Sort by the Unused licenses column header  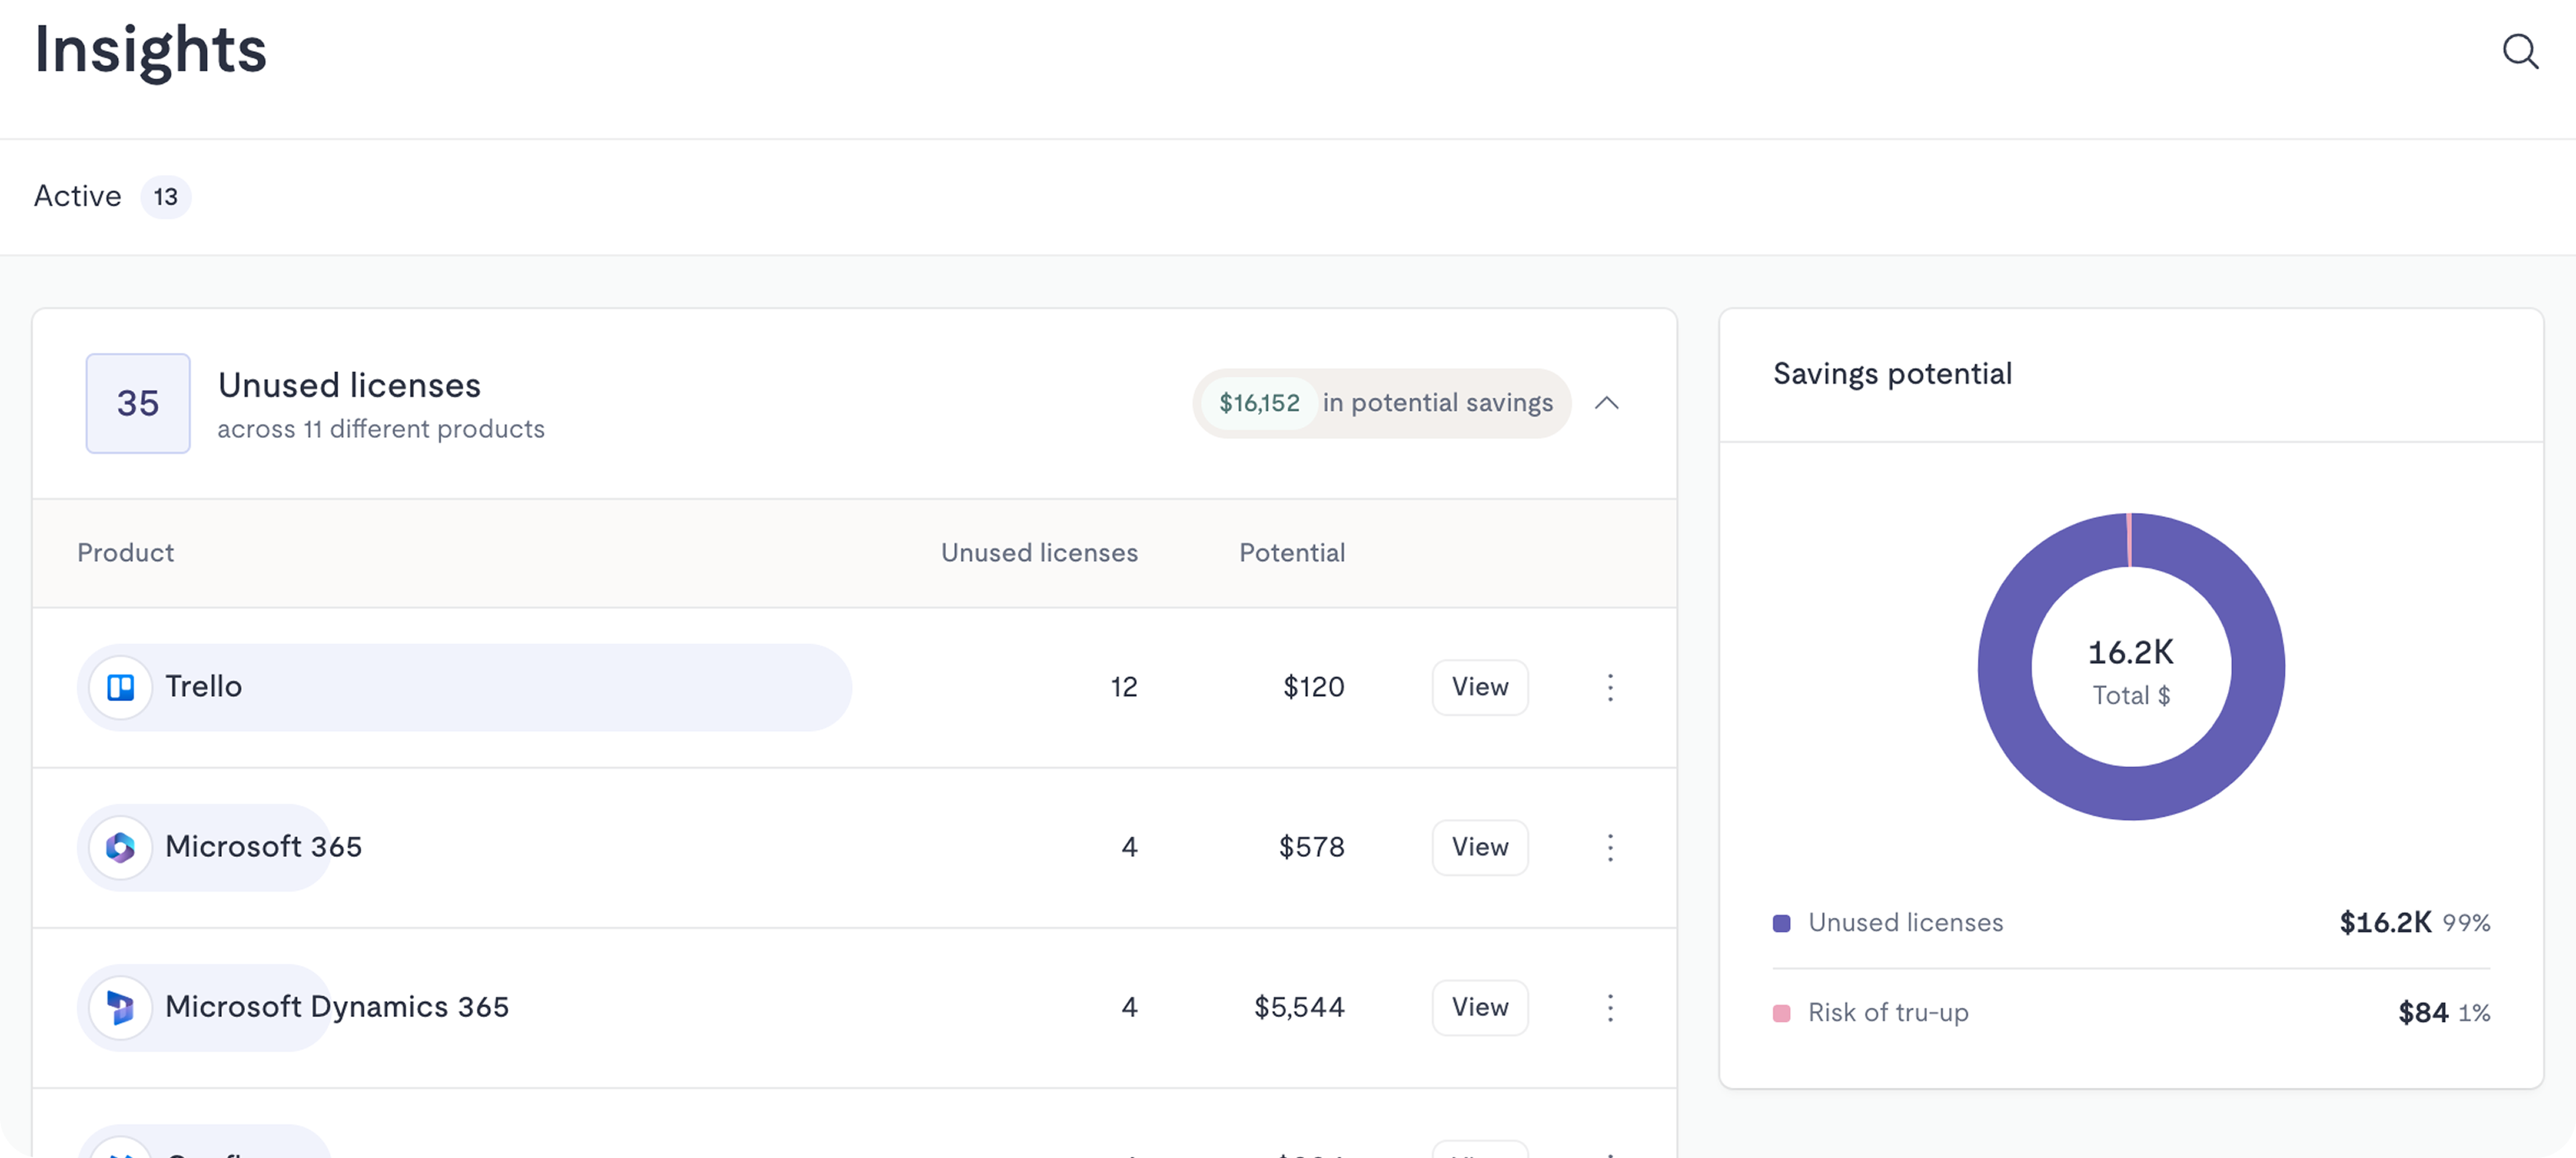tap(1038, 553)
